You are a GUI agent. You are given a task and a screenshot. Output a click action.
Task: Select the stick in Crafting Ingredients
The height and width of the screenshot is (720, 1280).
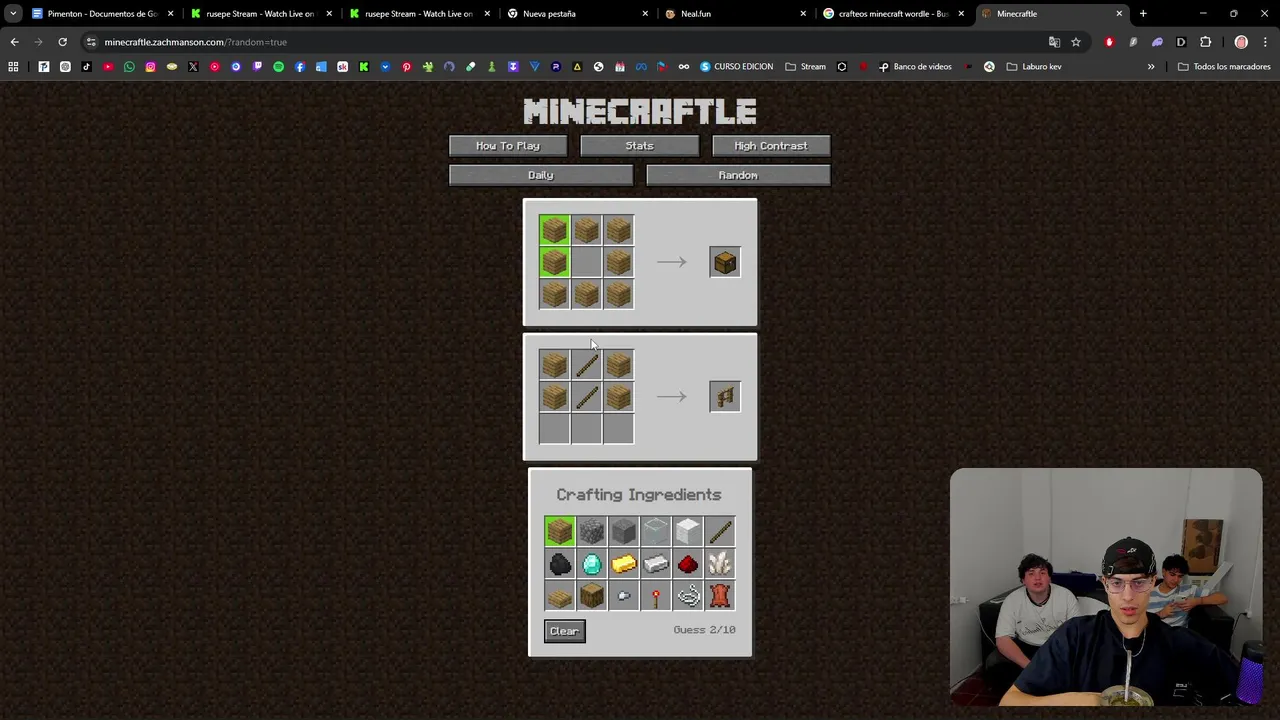(x=719, y=531)
